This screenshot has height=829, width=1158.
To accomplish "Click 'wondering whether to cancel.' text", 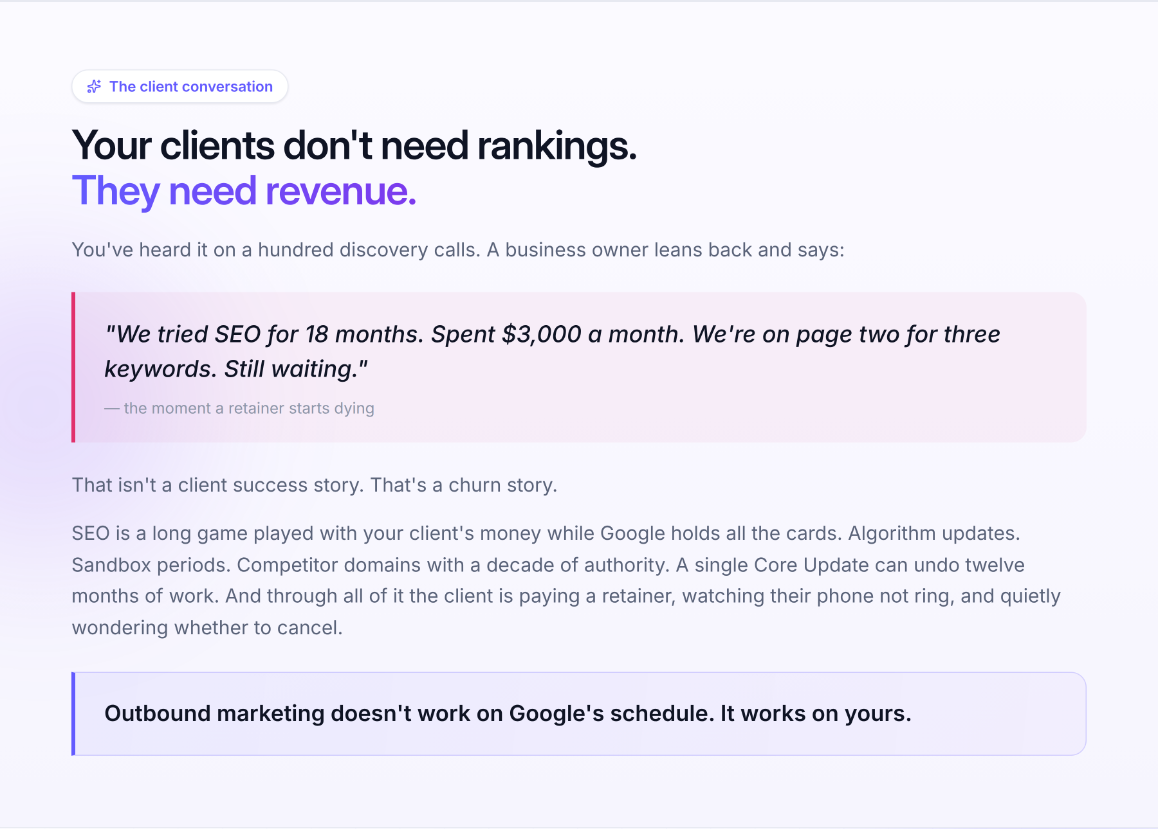I will (207, 627).
